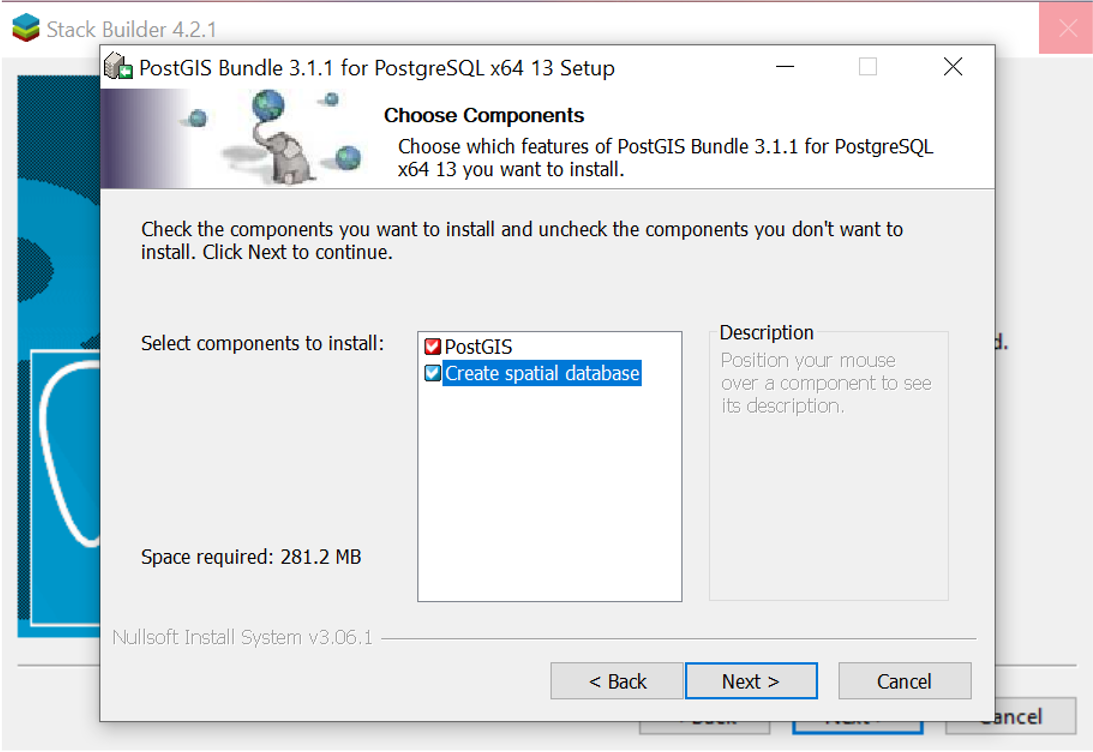1093x752 pixels.
Task: Uncheck the Create spatial database checkbox
Action: click(432, 374)
